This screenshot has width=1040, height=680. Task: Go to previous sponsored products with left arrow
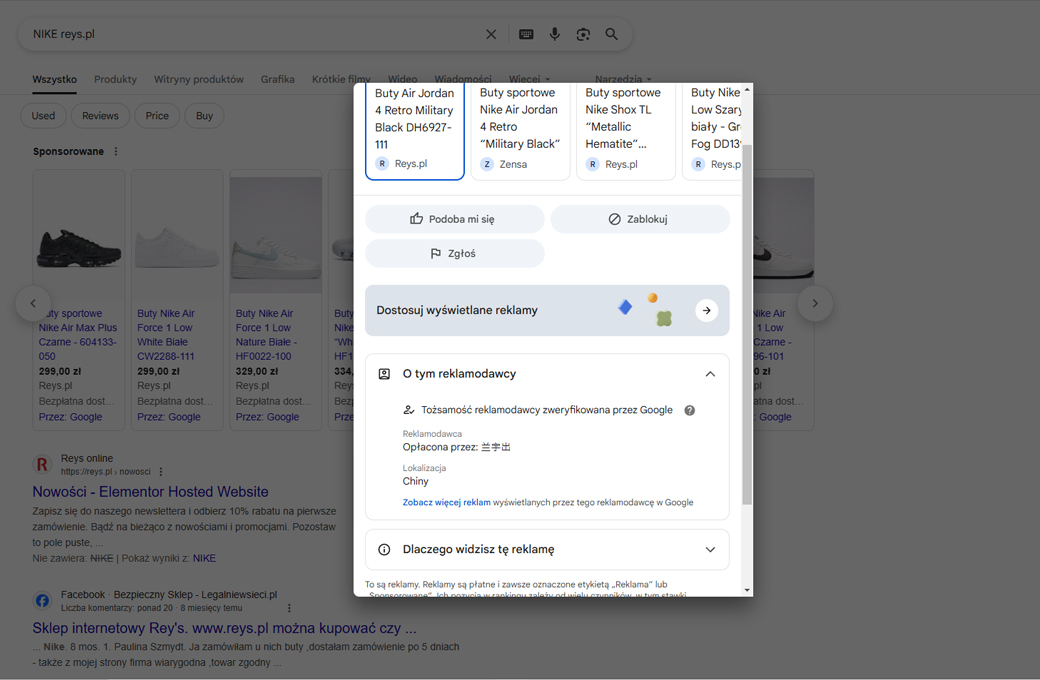click(33, 303)
